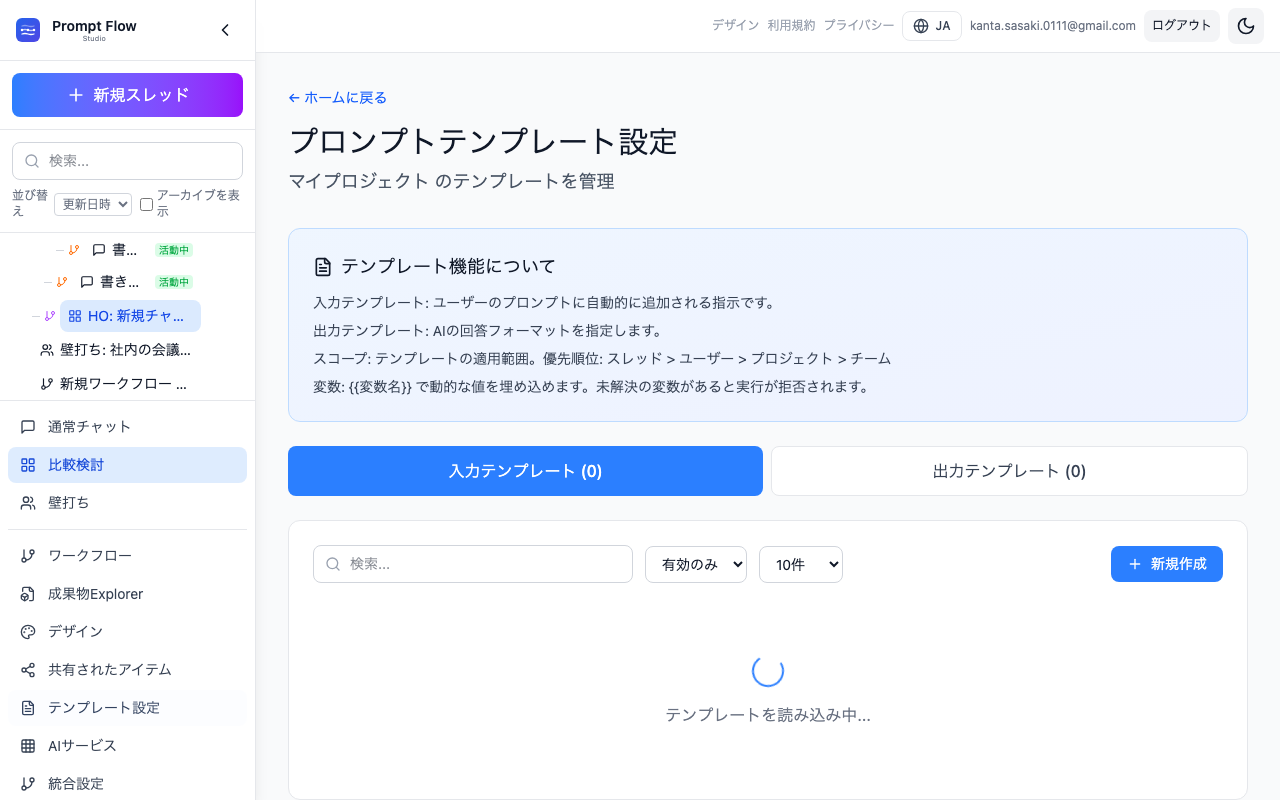Click the chat bubble icon for 通常チャット
Screen dimensions: 1280x800
point(28,427)
